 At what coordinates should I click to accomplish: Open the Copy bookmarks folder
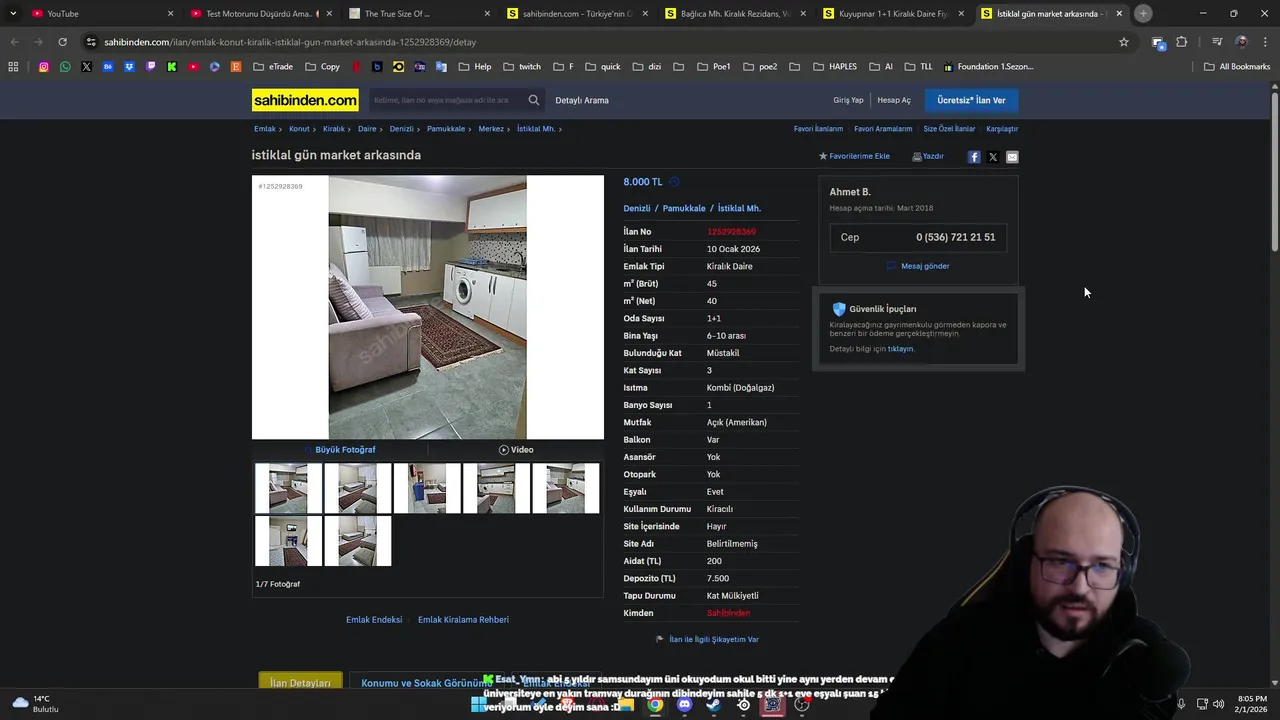point(322,67)
